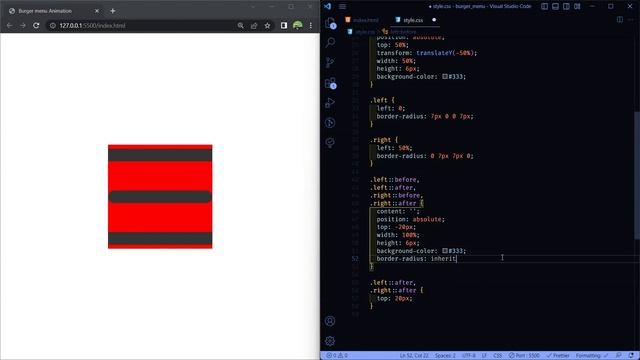Split the editor to the right
The width and height of the screenshot is (640, 360).
tap(620, 20)
